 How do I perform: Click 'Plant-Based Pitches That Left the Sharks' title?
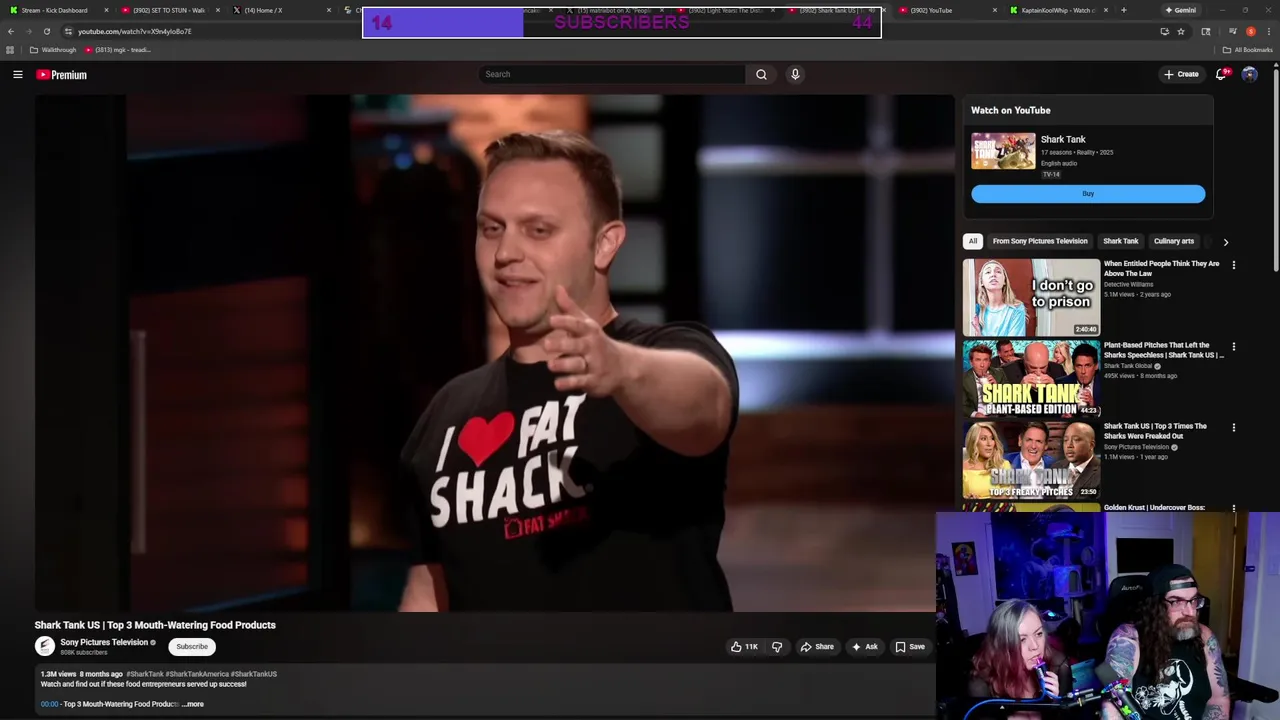(x=1163, y=350)
